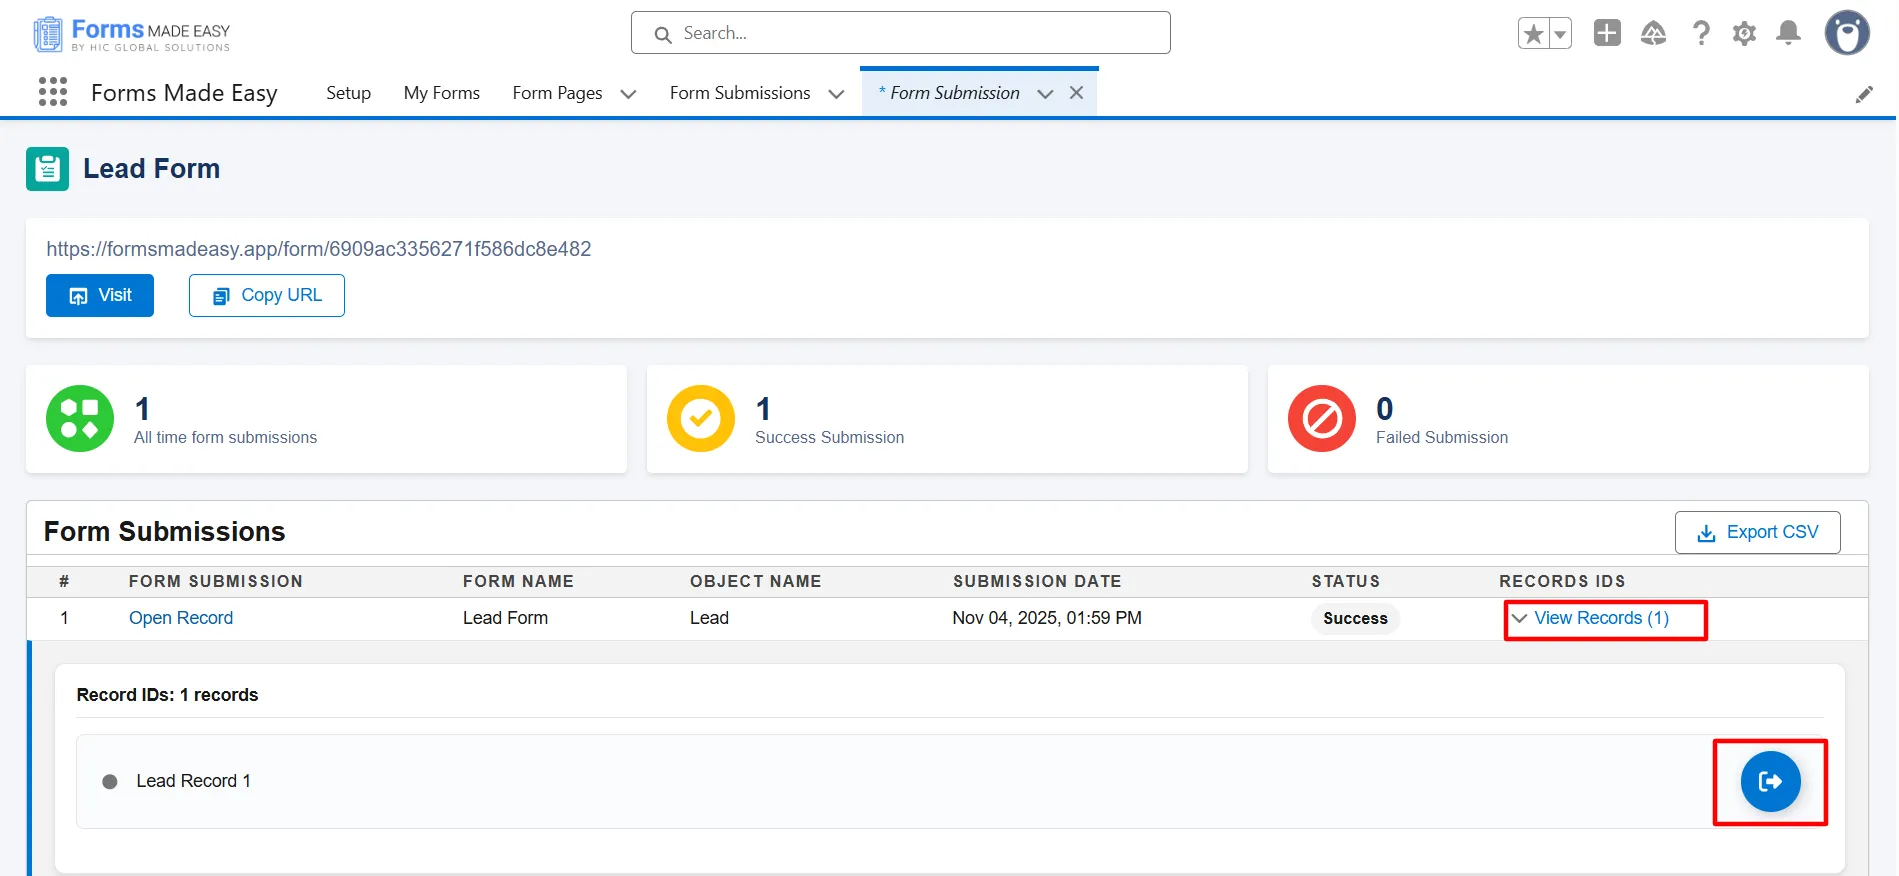Image resolution: width=1899 pixels, height=876 pixels.
Task: Open the Notifications bell
Action: [x=1788, y=34]
